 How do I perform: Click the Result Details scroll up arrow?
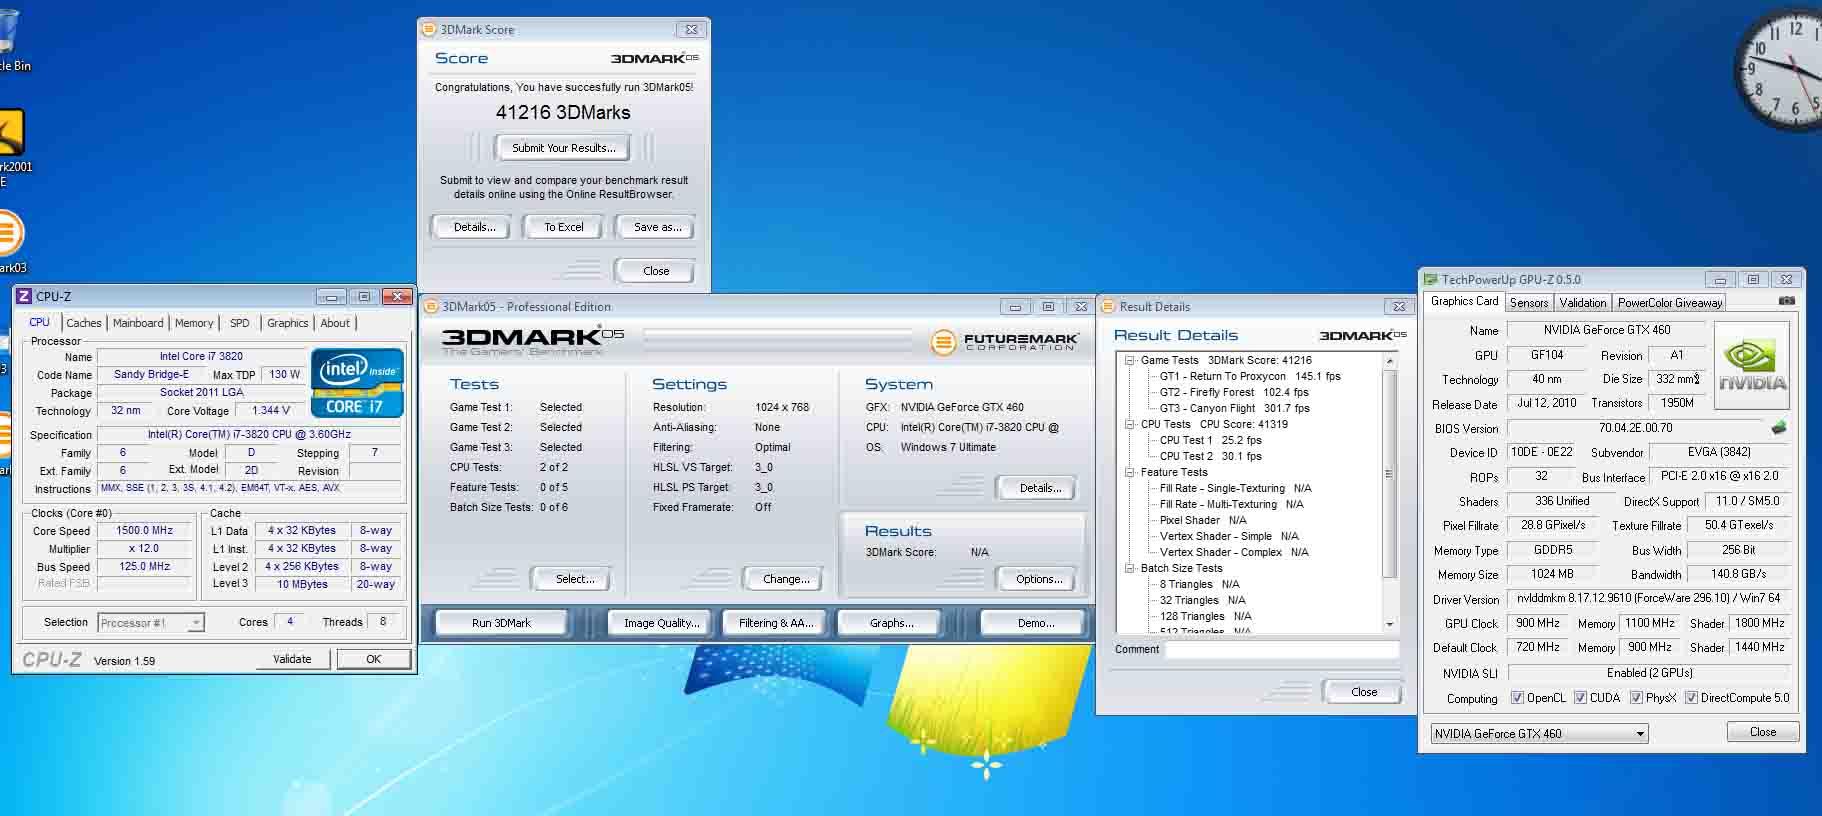click(1389, 361)
